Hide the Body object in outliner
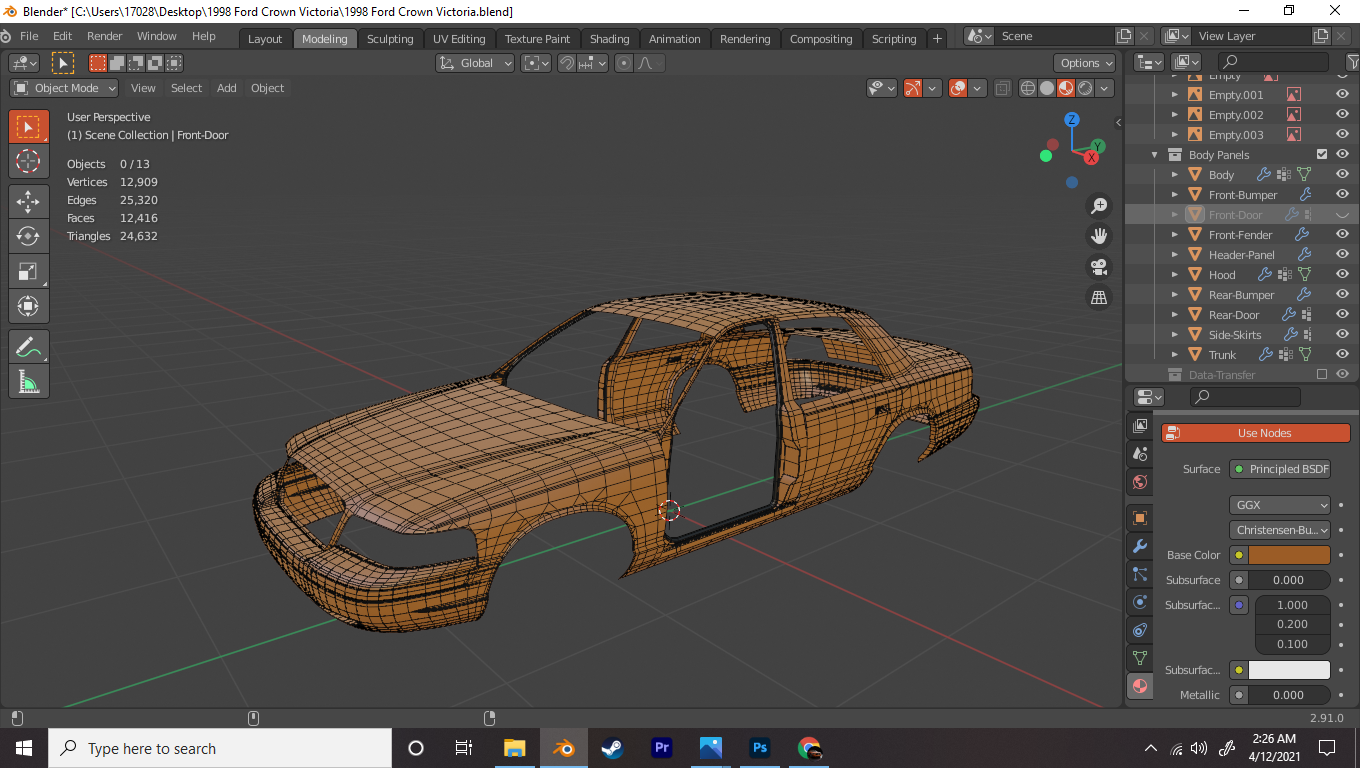The height and width of the screenshot is (768, 1360). click(x=1342, y=174)
